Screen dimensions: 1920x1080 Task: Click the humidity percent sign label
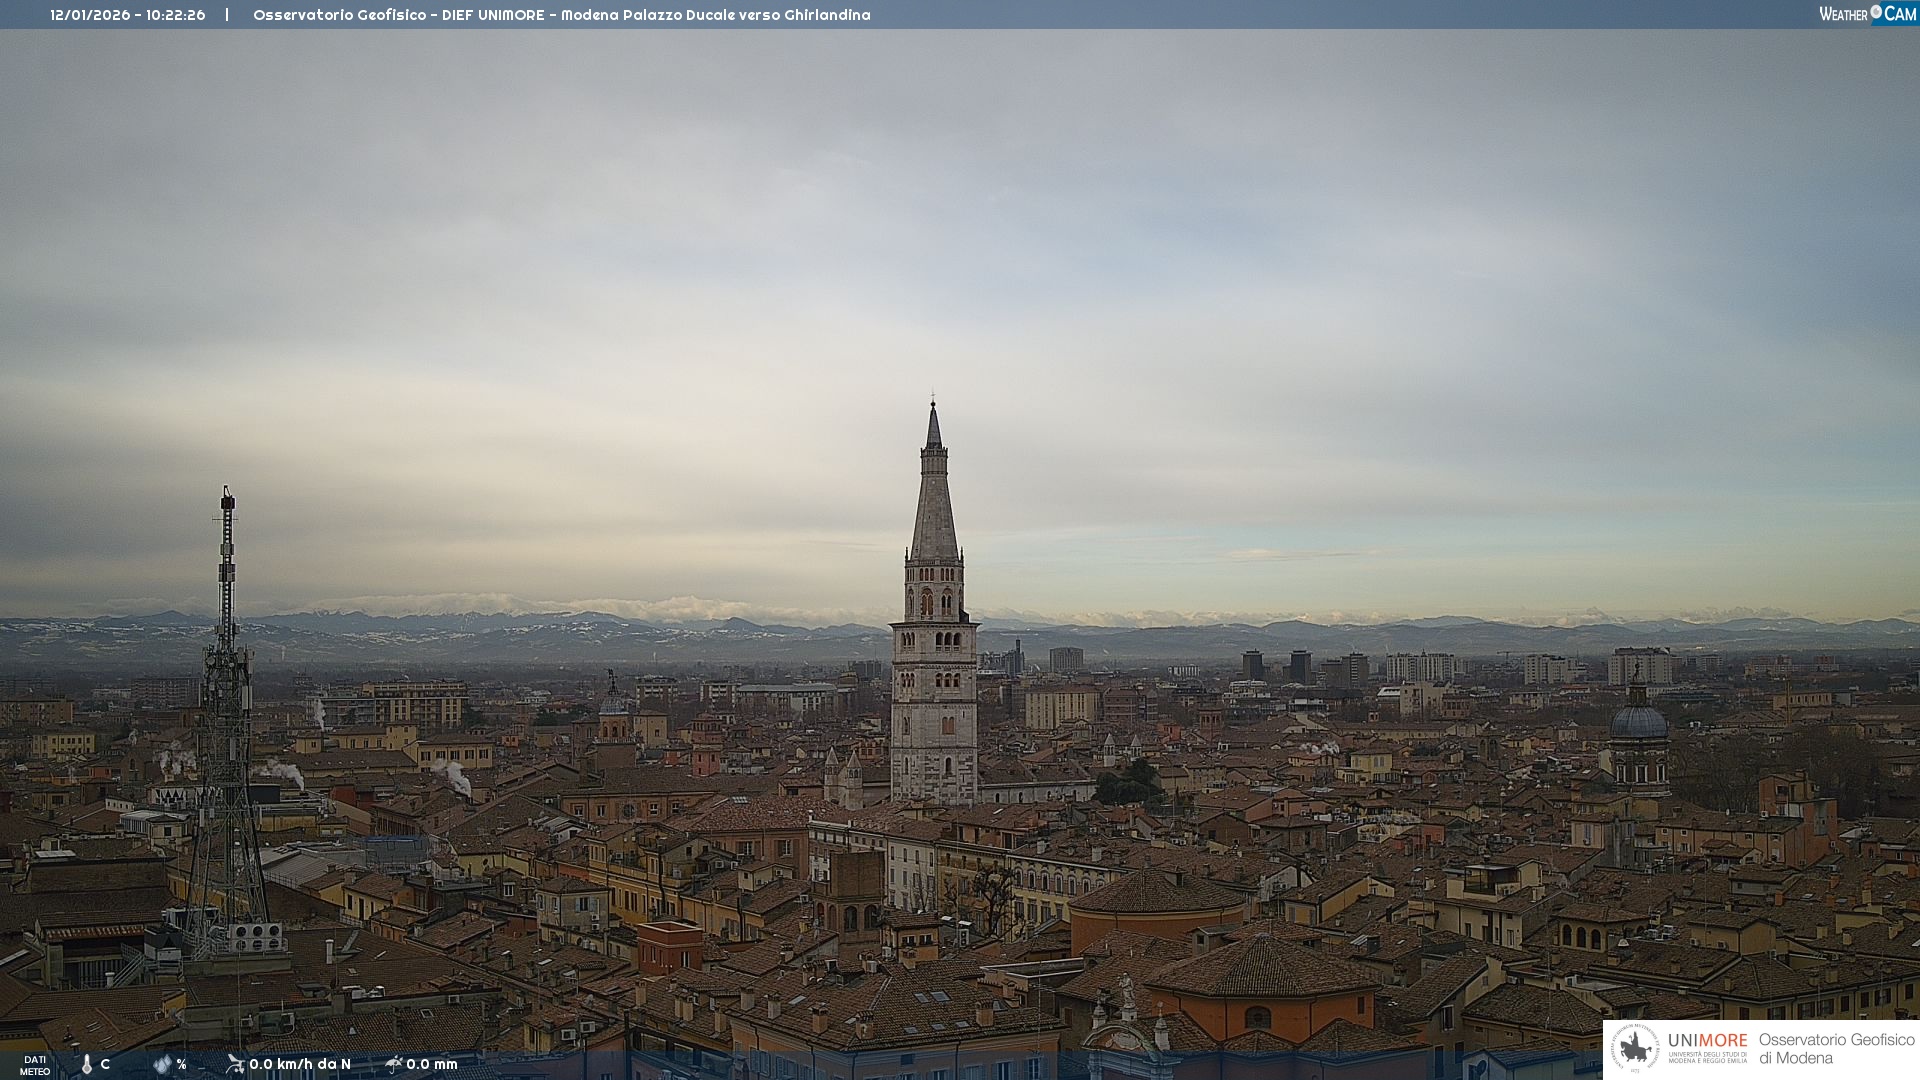coord(181,1064)
